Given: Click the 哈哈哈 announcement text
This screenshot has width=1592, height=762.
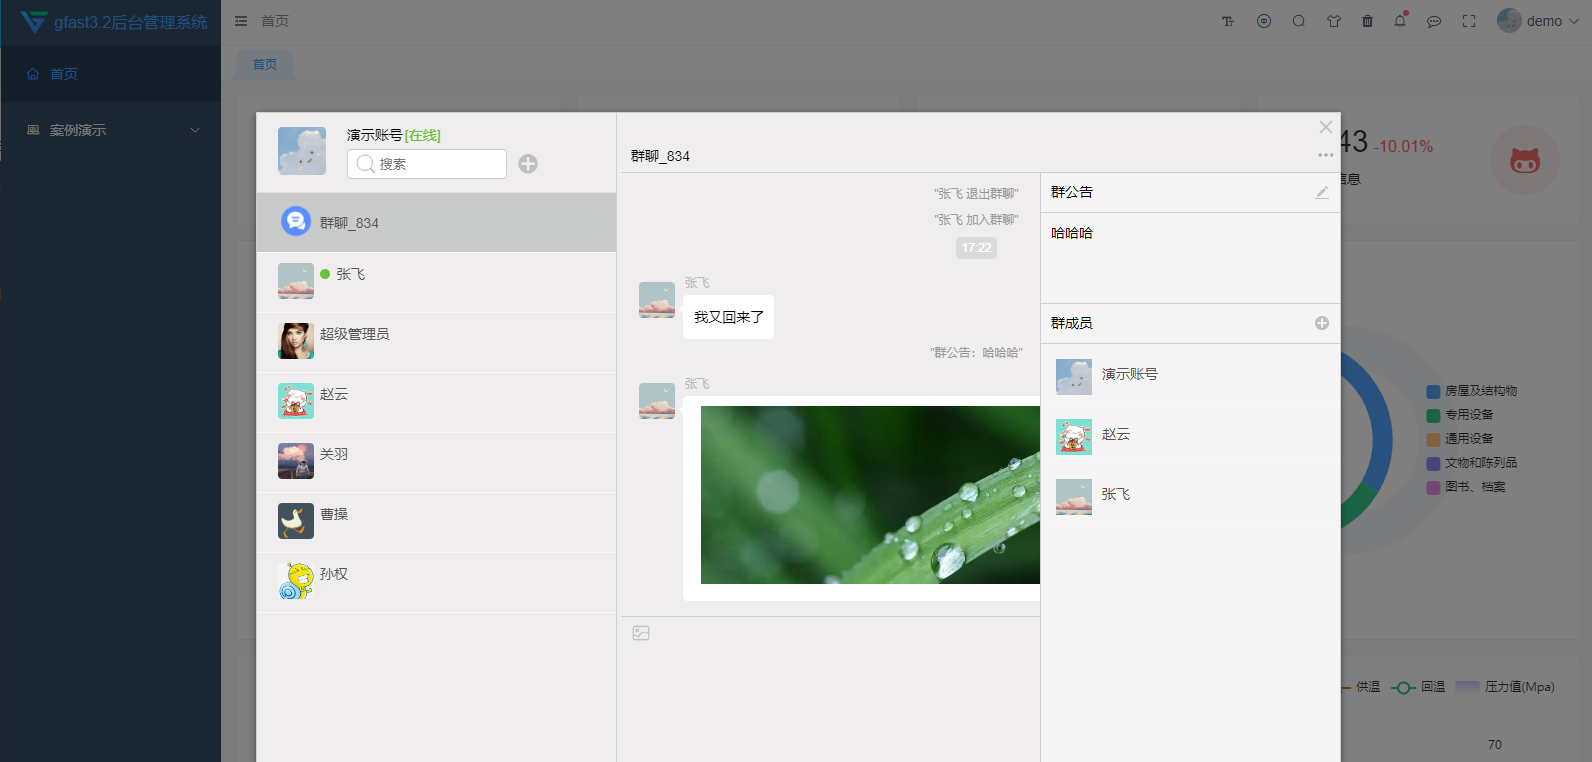Looking at the screenshot, I should [x=1072, y=233].
